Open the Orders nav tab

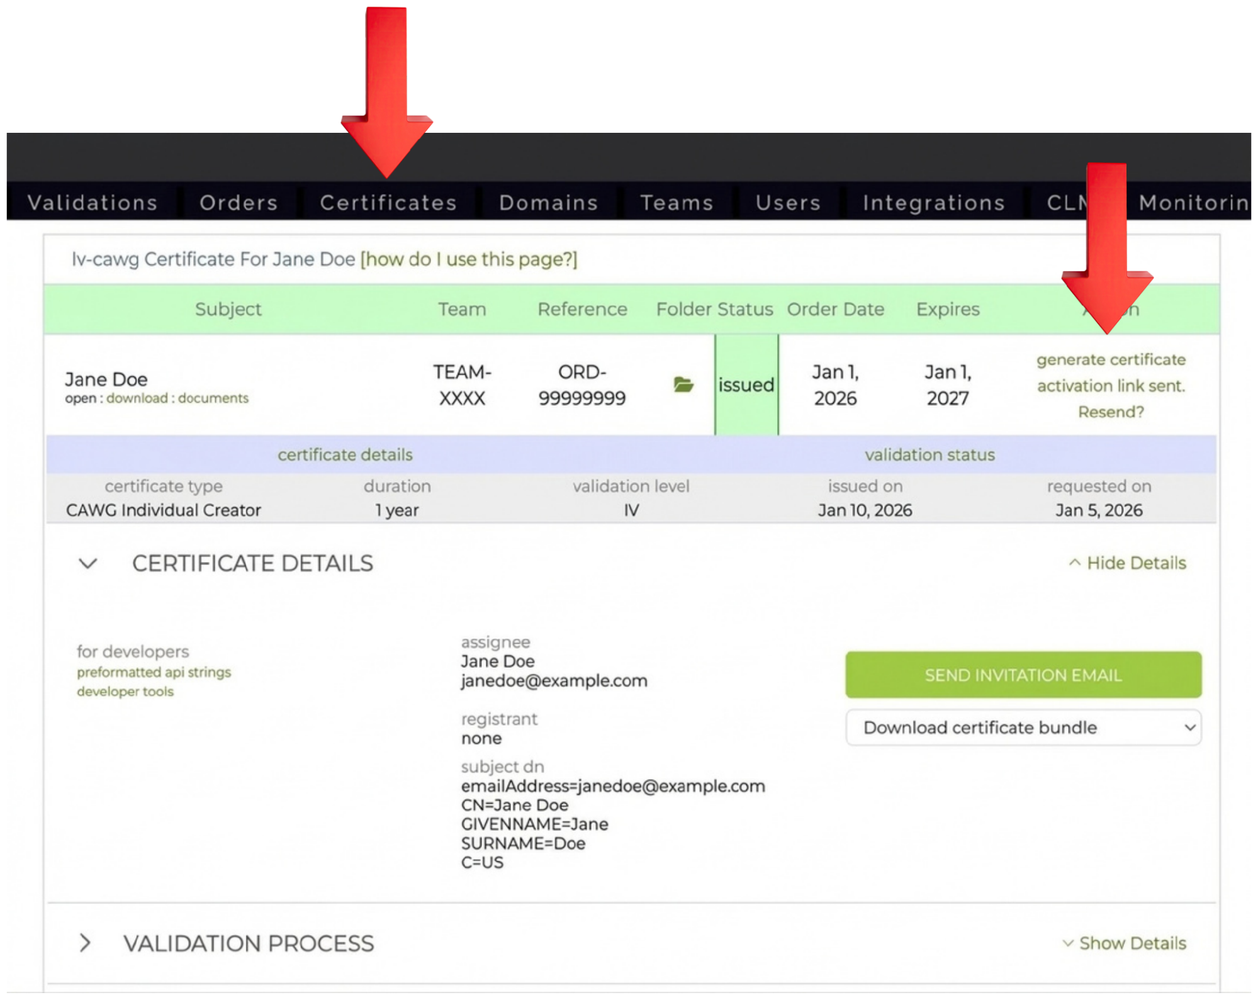click(x=238, y=203)
